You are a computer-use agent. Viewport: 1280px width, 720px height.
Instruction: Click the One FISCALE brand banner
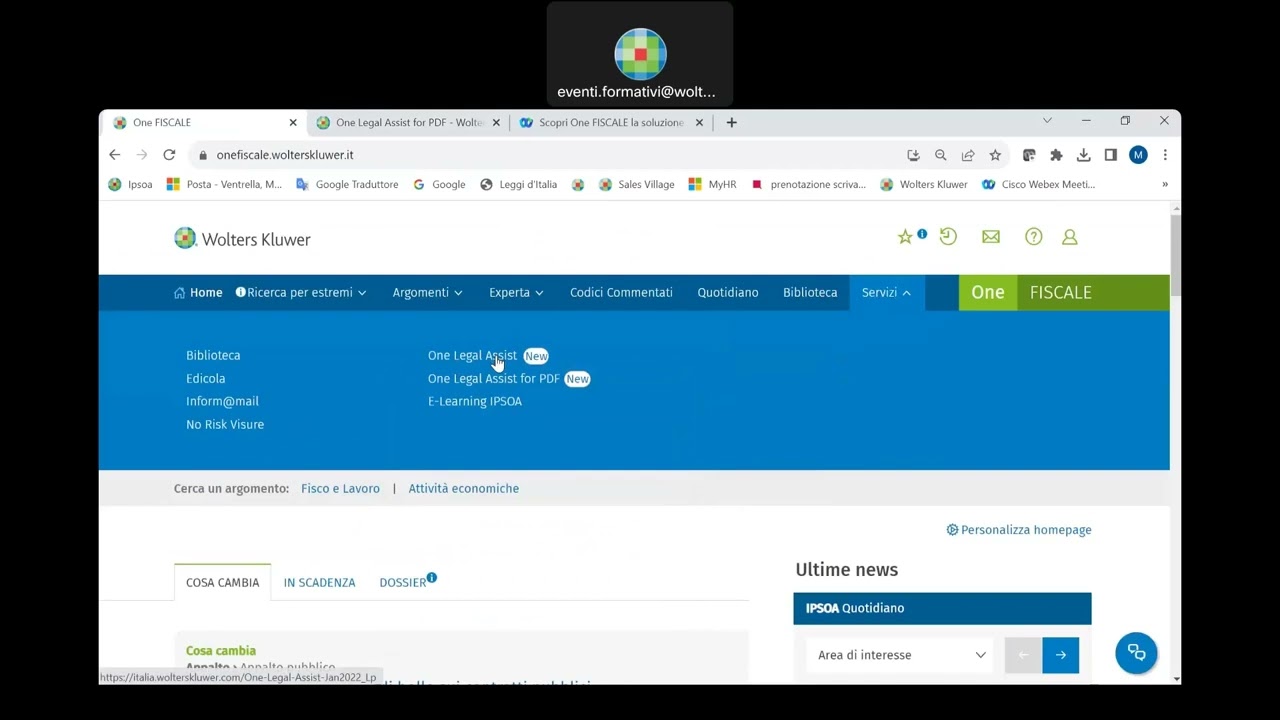pos(1064,292)
